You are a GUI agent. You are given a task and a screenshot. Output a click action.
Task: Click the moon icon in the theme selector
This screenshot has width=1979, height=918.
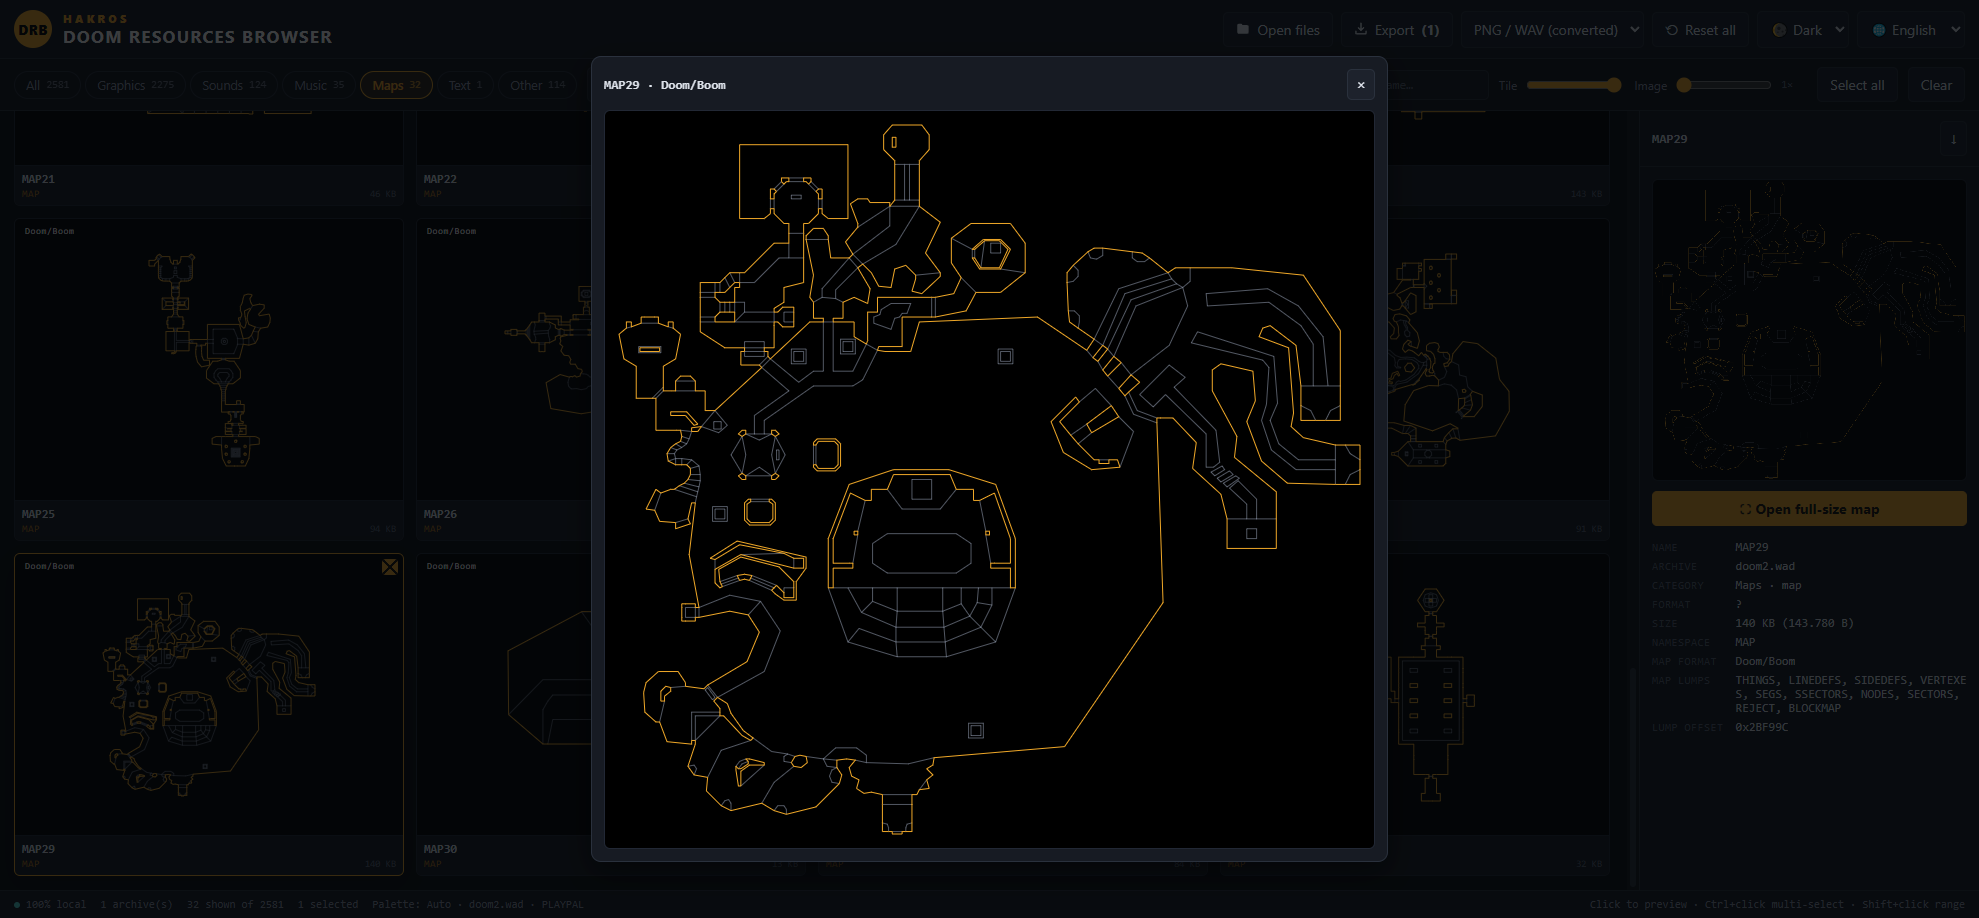click(1779, 30)
